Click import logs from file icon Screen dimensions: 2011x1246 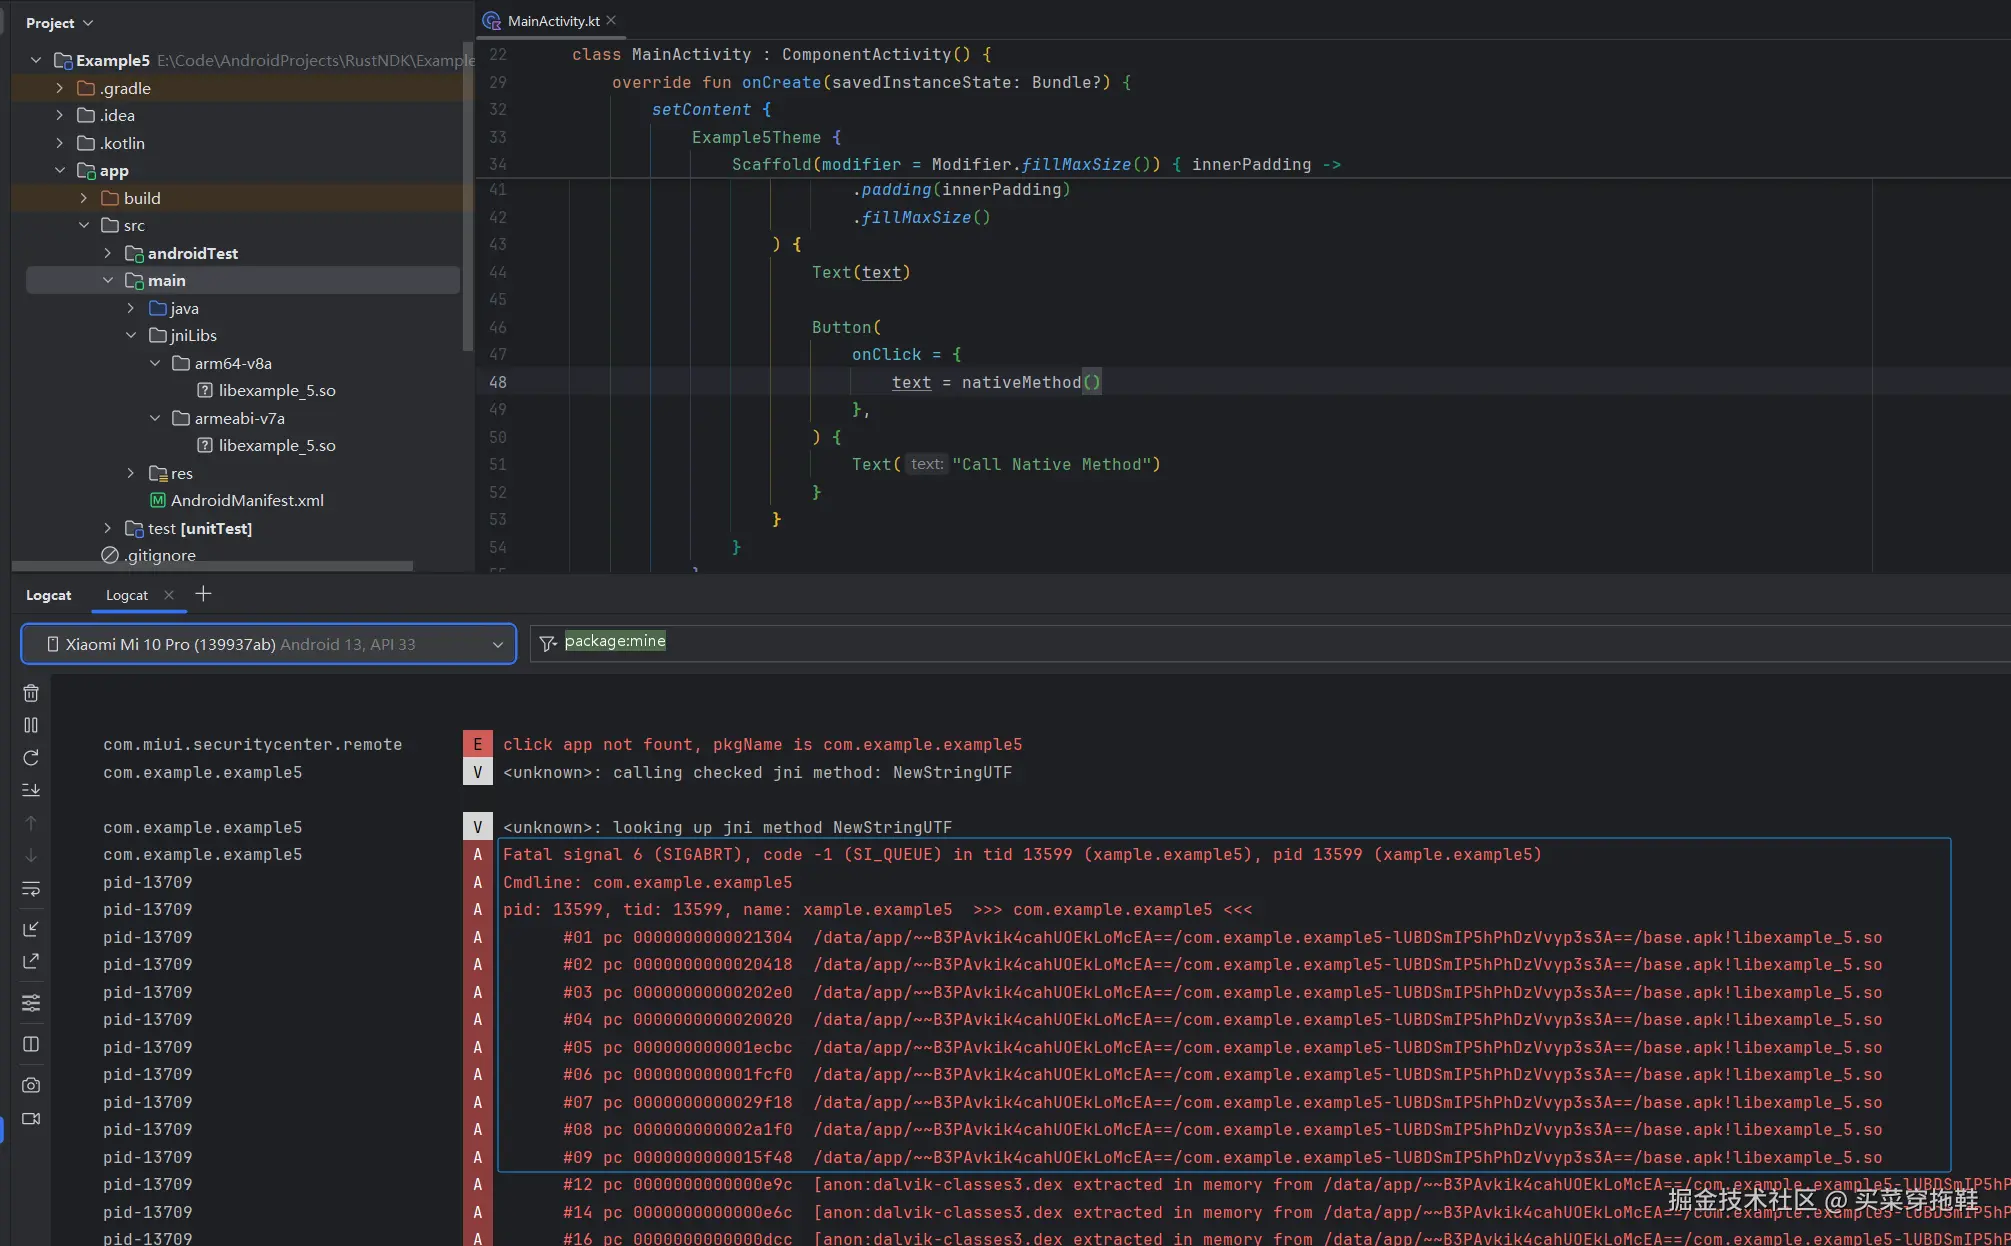point(31,929)
